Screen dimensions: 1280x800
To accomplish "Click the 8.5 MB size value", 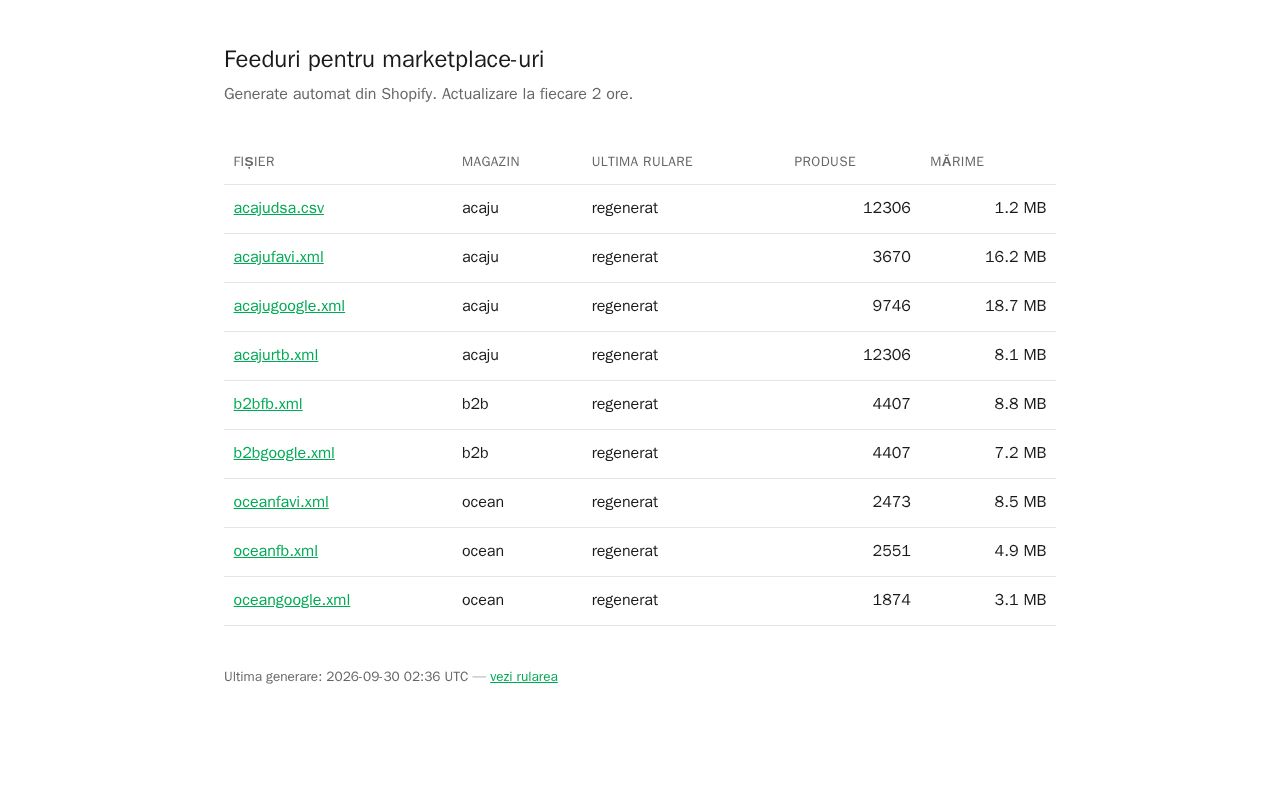I will click(1020, 502).
